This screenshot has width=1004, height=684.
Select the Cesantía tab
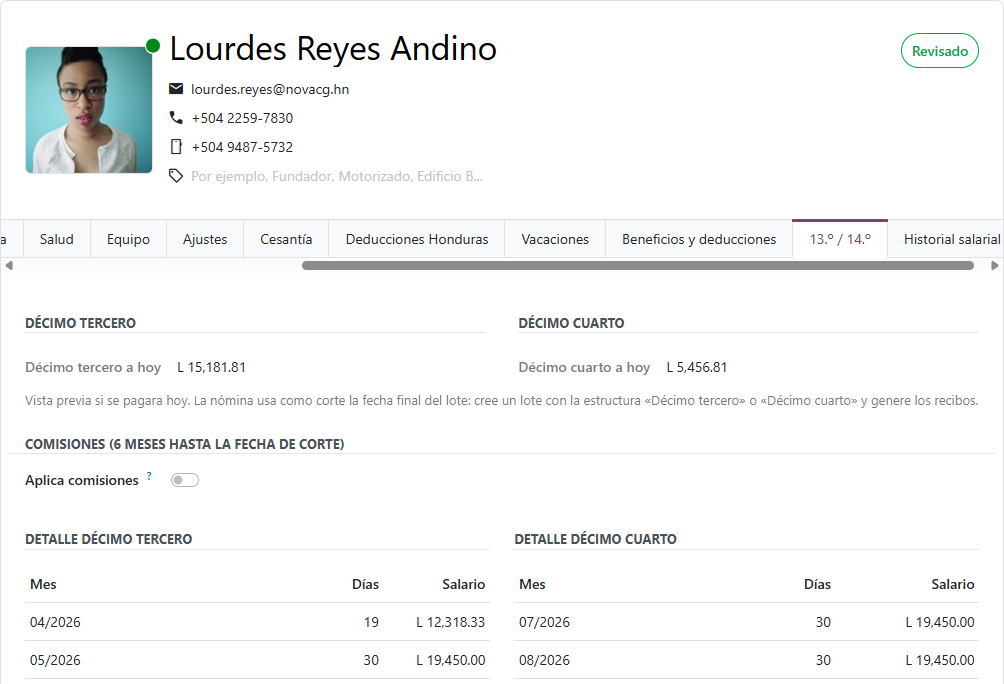tap(286, 239)
